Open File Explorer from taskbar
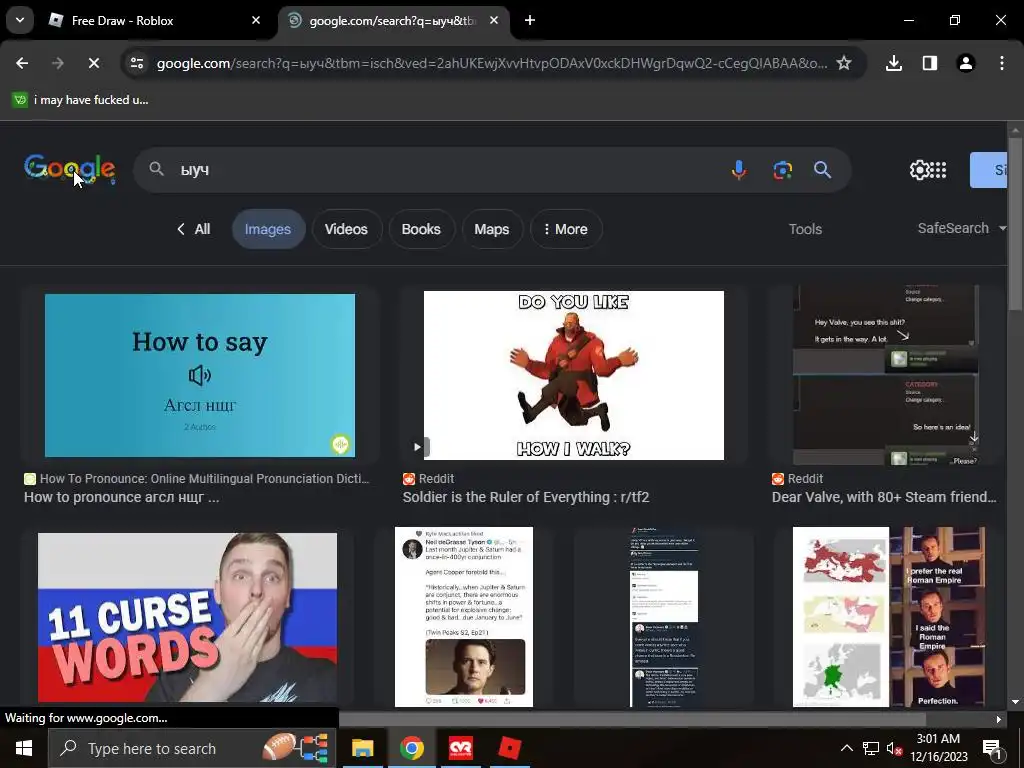This screenshot has height=768, width=1024. 362,748
